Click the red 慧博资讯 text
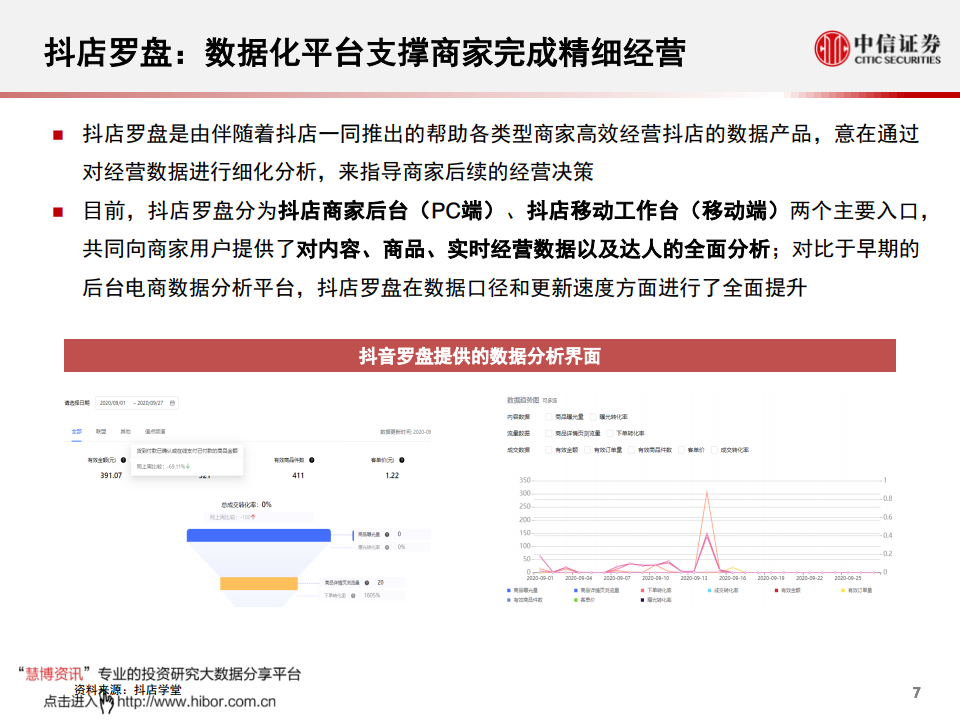This screenshot has width=960, height=720. click(54, 674)
